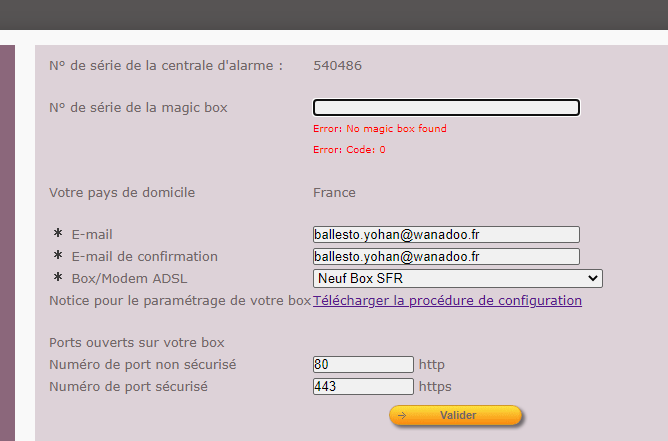This screenshot has width=668, height=441.
Task: Select the E-mail de confirmation field
Action: (x=446, y=257)
